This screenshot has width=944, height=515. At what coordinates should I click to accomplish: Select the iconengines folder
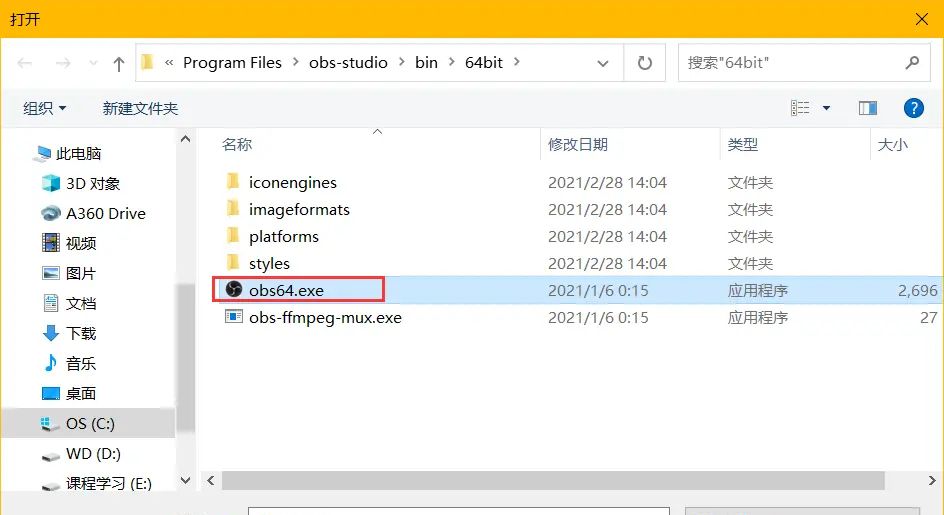click(x=293, y=183)
